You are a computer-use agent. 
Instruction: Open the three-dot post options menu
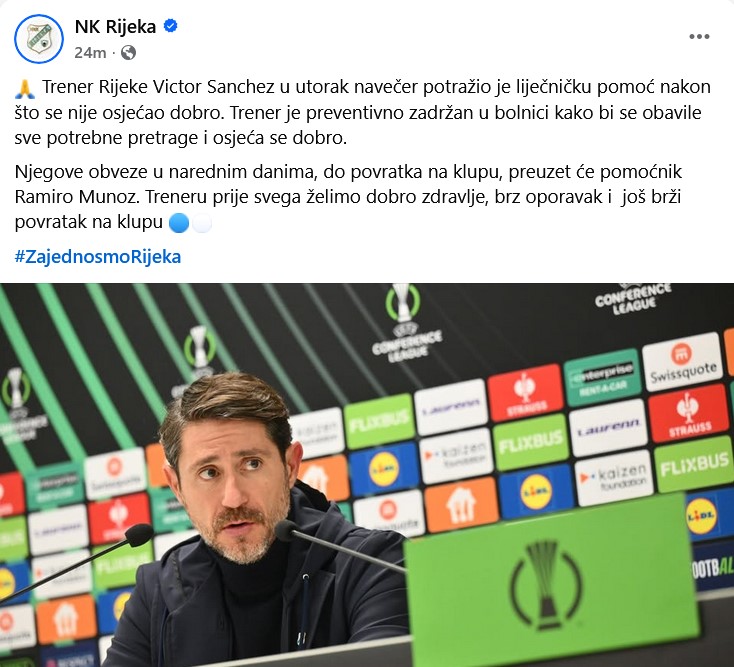[699, 37]
